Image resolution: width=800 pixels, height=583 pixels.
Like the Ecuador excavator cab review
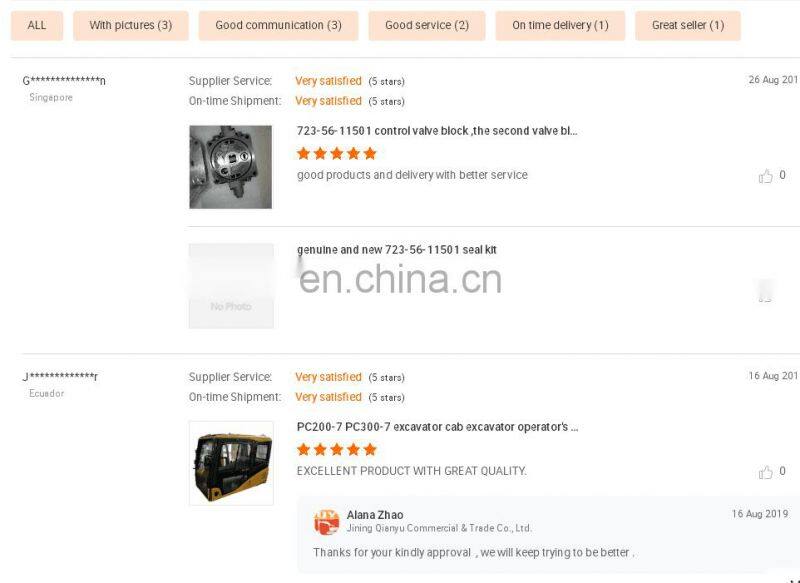pos(765,472)
